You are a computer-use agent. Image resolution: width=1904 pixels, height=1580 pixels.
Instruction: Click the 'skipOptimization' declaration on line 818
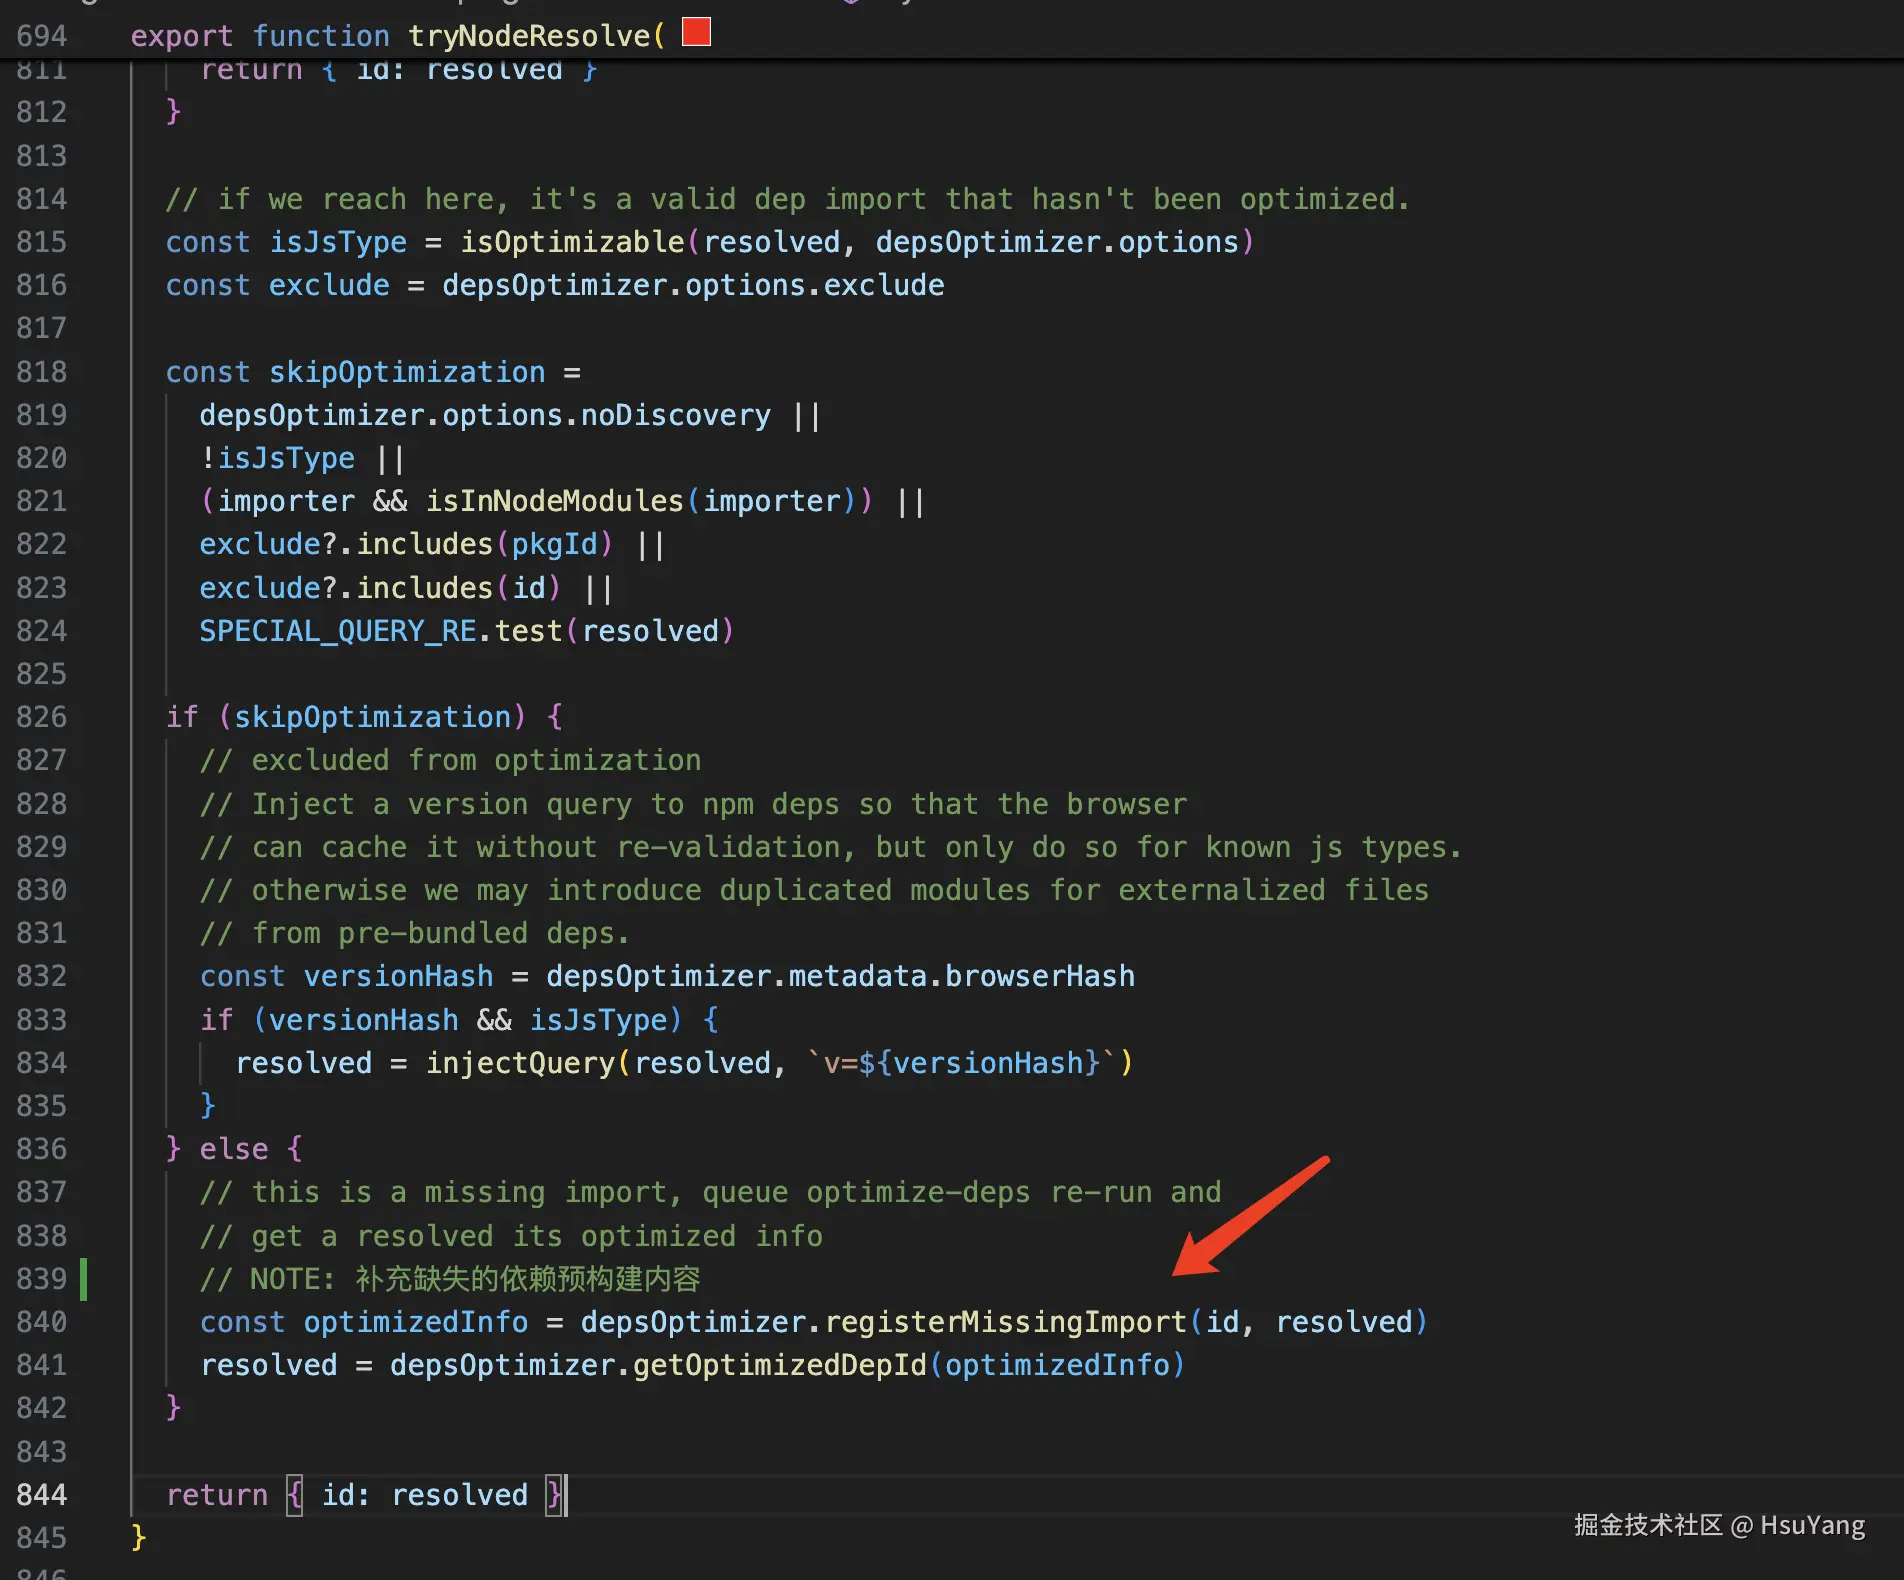pos(407,372)
